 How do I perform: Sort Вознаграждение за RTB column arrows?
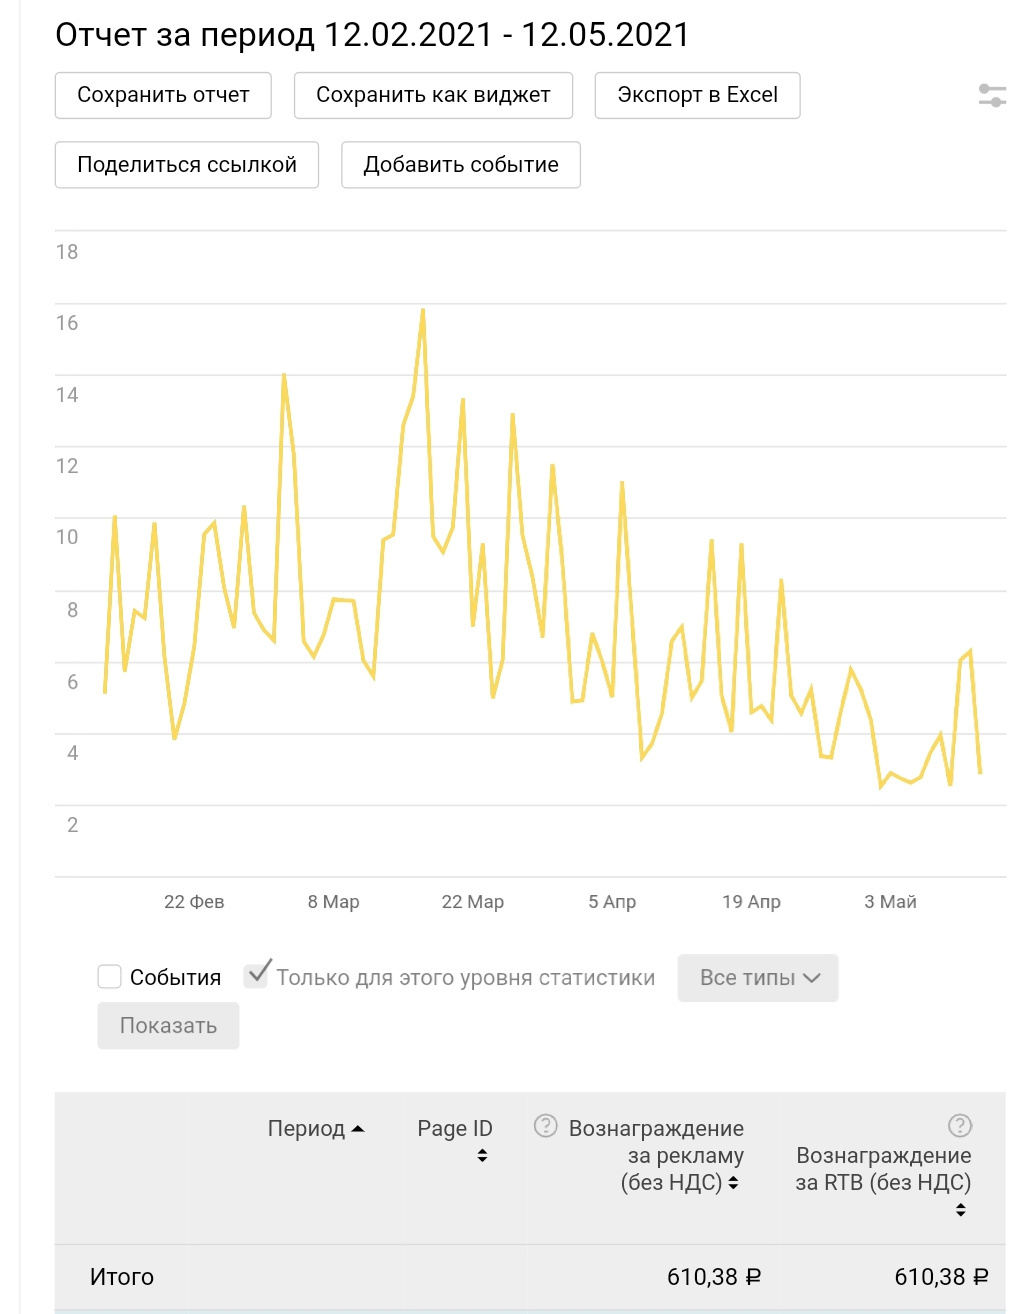(961, 1210)
